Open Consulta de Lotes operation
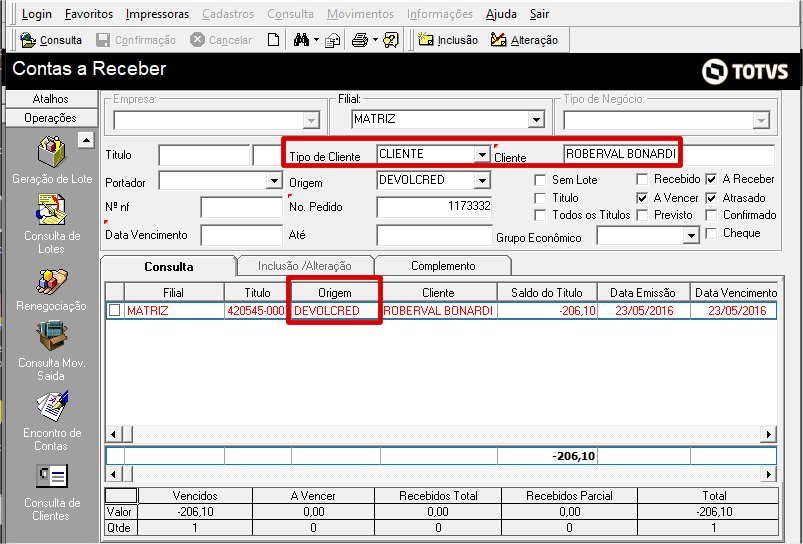The height and width of the screenshot is (544, 803). tap(52, 224)
